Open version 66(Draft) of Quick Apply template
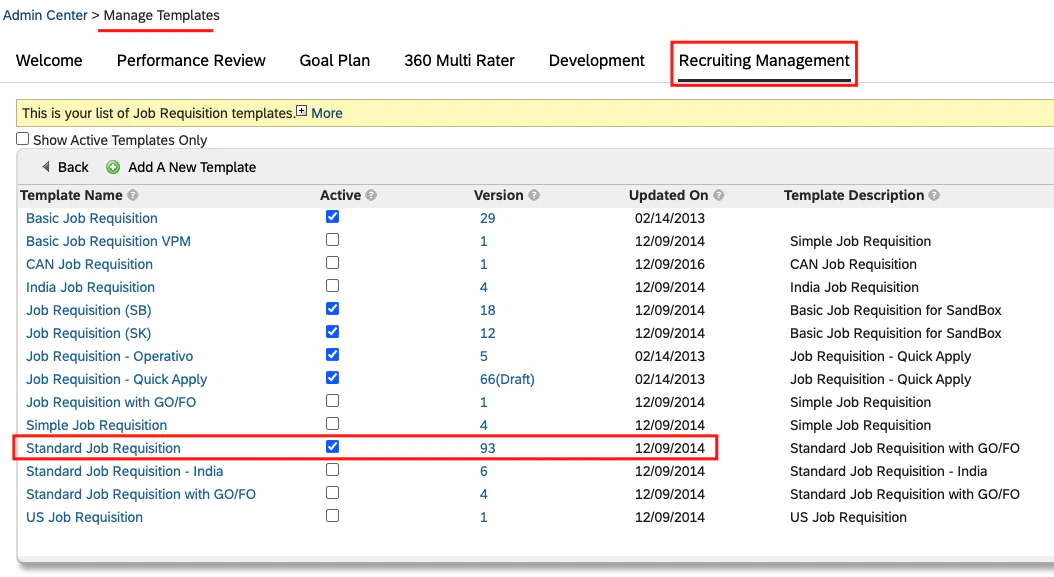This screenshot has width=1054, height=577. (x=505, y=379)
